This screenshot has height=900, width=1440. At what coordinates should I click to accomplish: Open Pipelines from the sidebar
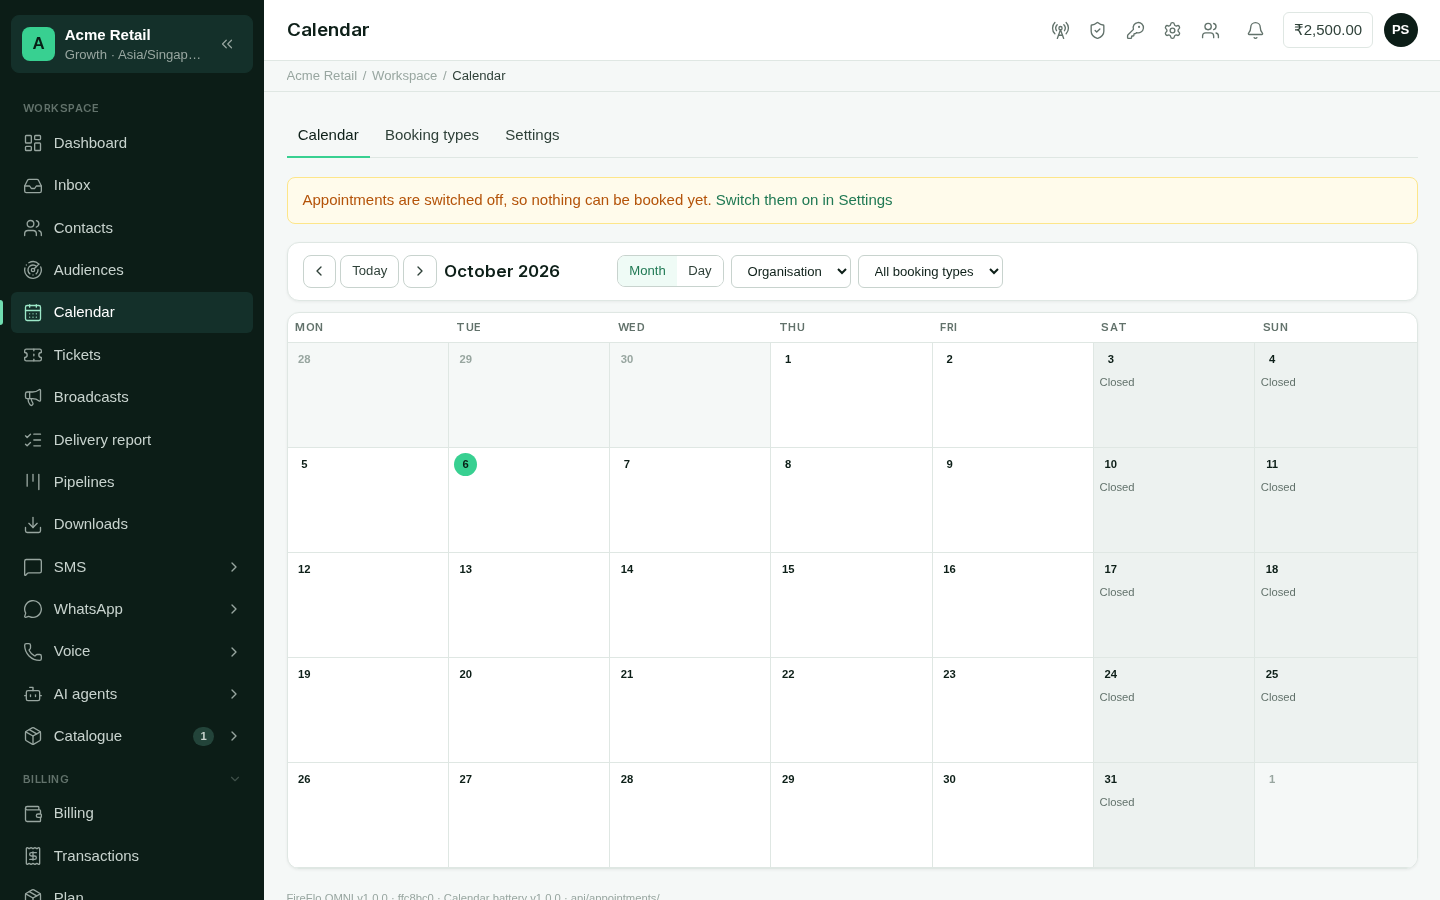[x=132, y=482]
